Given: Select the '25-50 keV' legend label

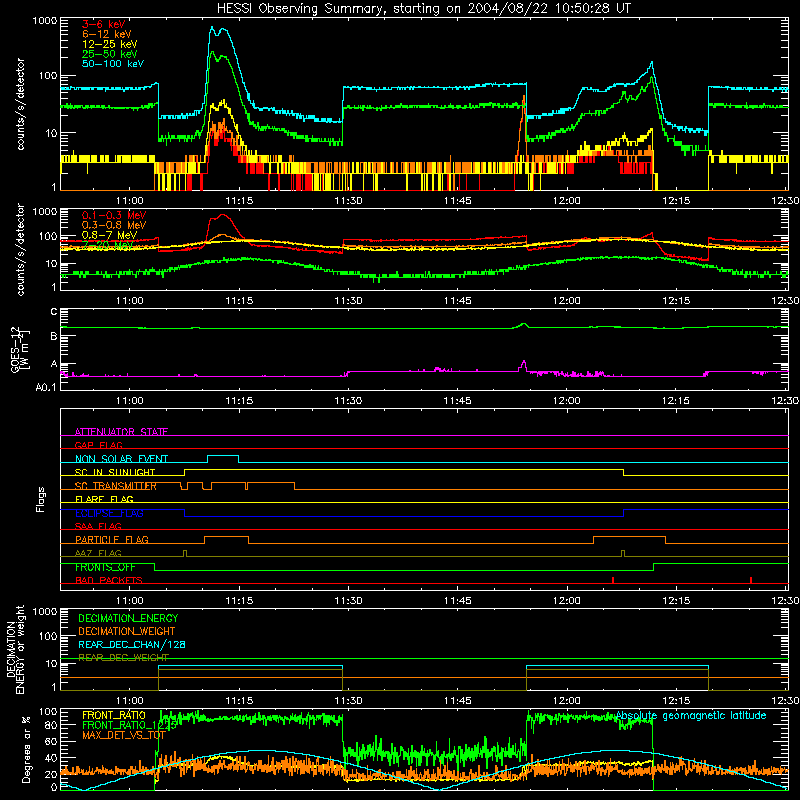Looking at the screenshot, I should coord(110,54).
